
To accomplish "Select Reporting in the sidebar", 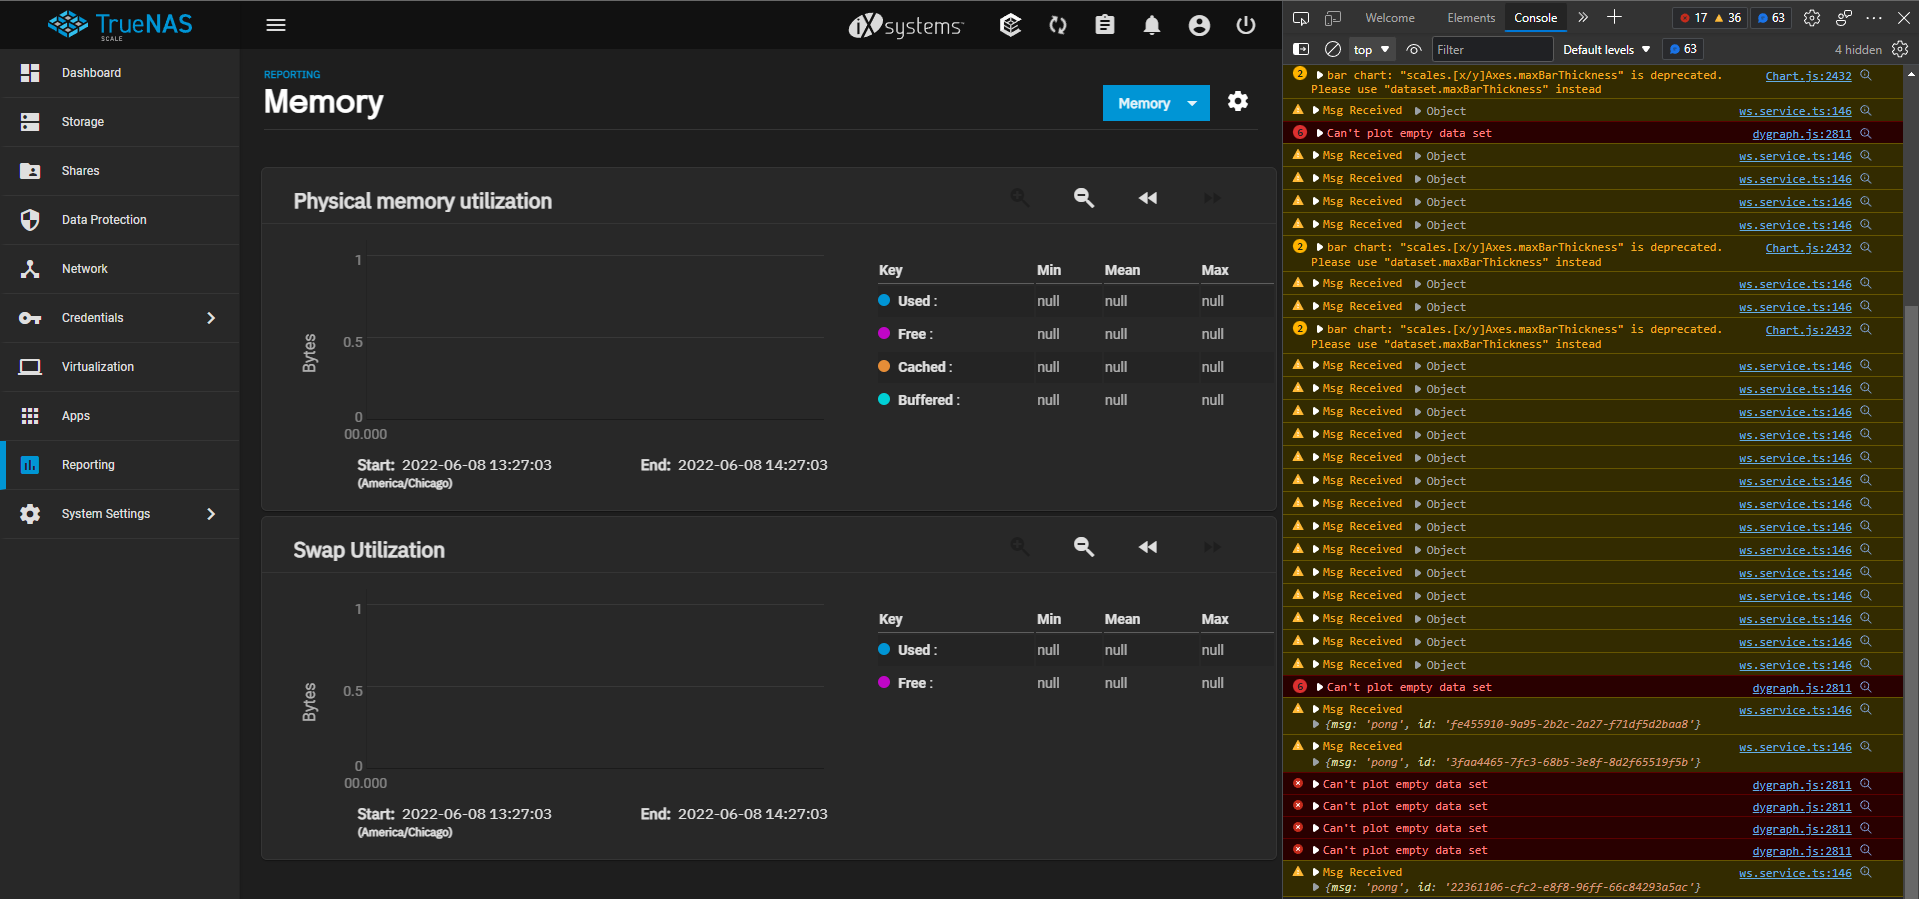I will pos(122,465).
